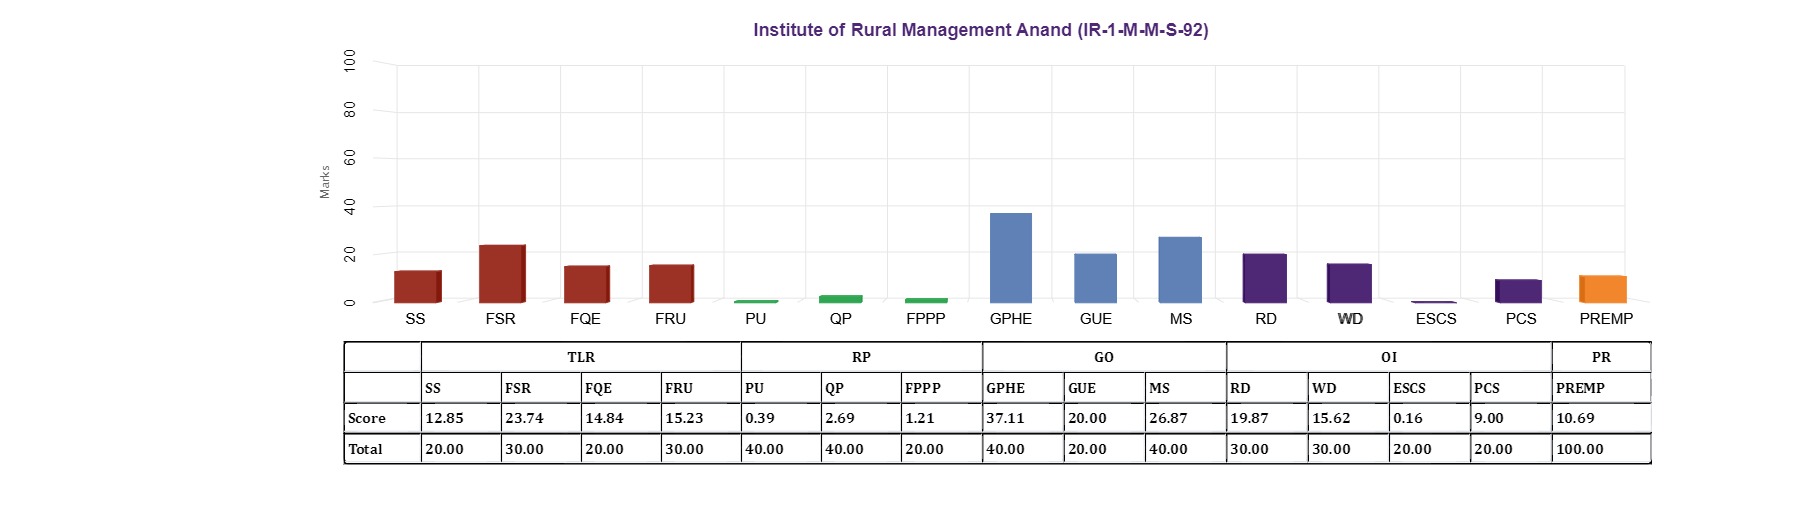Click the red FSR bar
Image resolution: width=1813 pixels, height=511 pixels.
coord(501,273)
